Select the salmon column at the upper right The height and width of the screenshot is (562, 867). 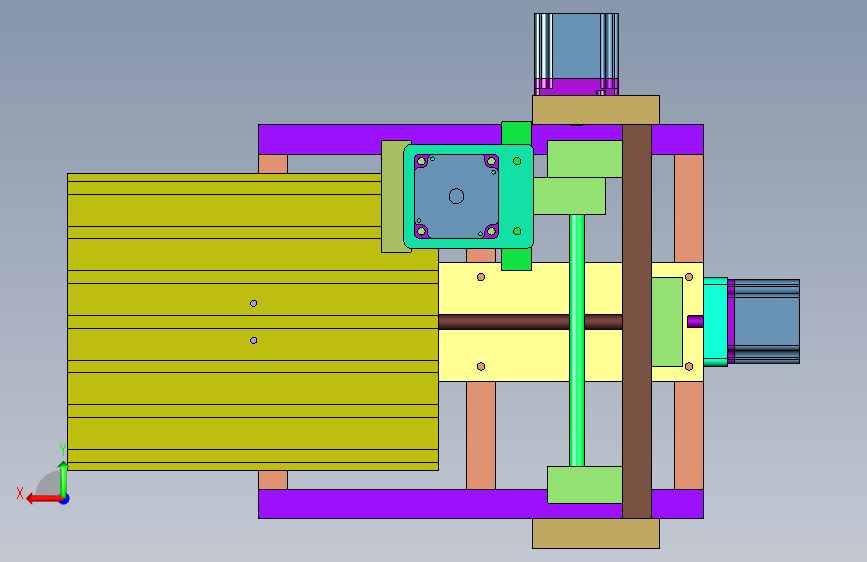click(689, 209)
